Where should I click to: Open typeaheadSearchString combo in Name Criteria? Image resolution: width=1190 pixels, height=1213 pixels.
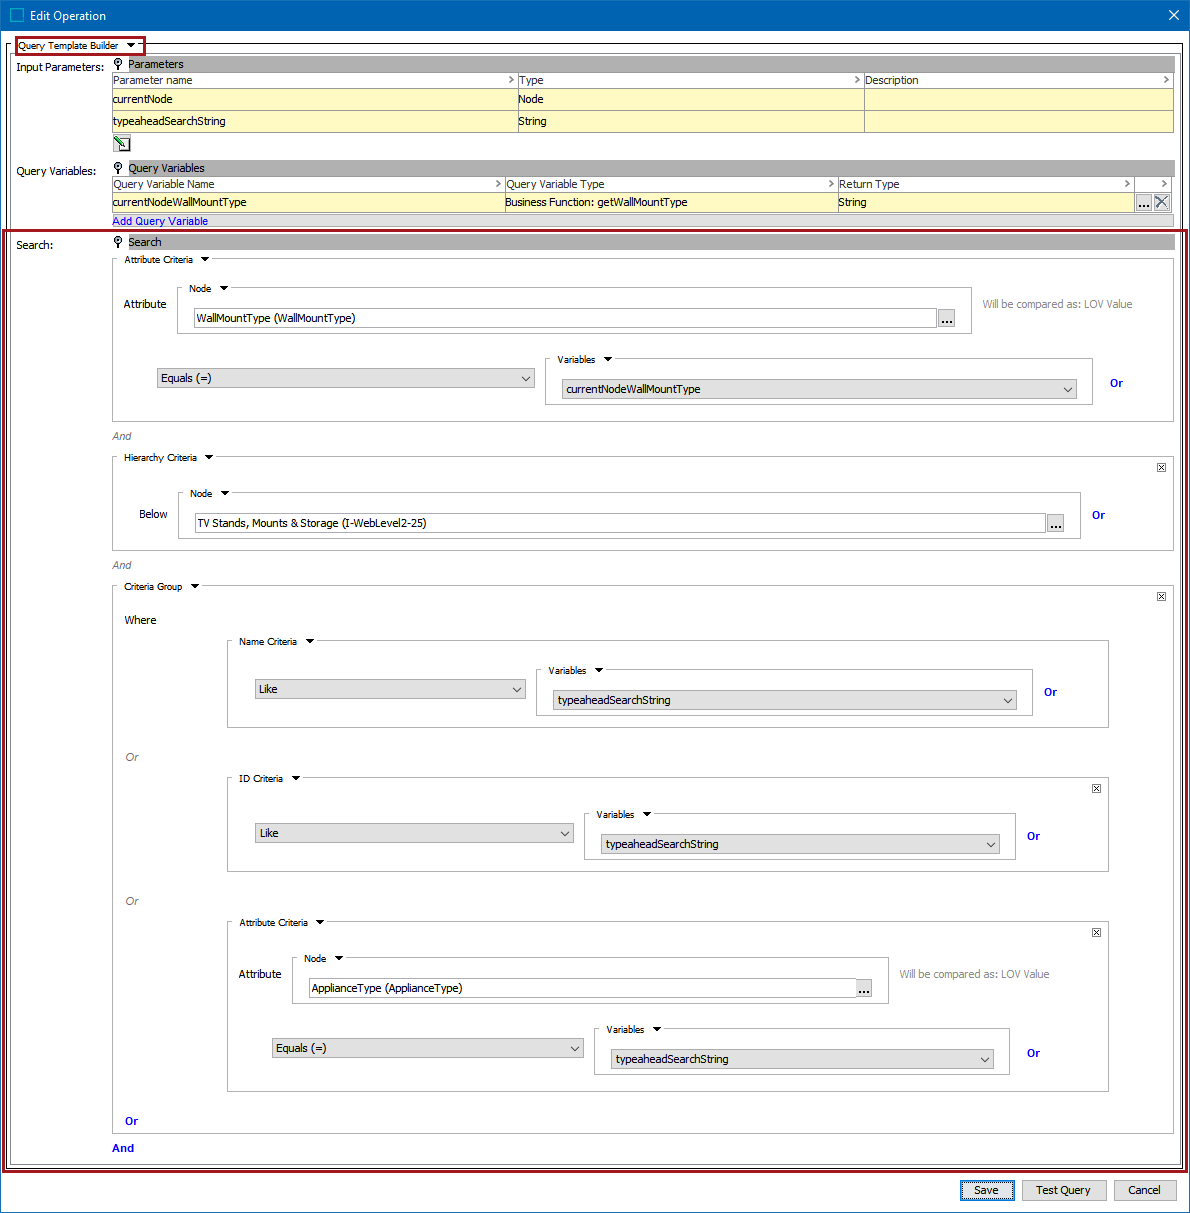[785, 700]
